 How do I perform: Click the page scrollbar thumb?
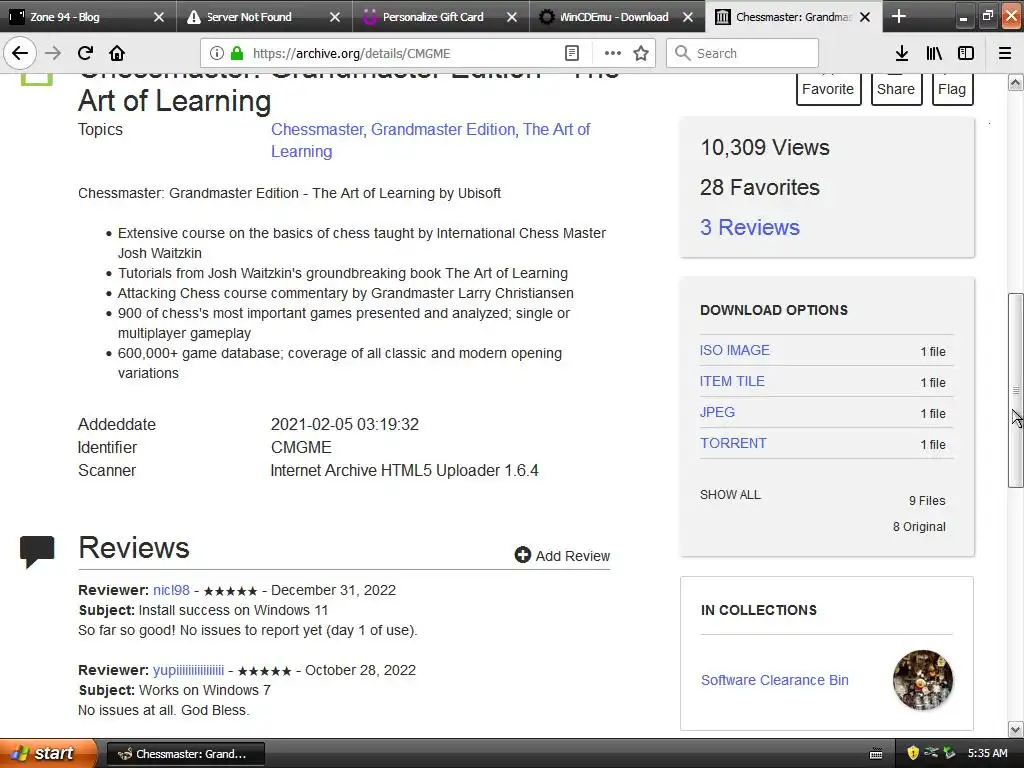1015,390
